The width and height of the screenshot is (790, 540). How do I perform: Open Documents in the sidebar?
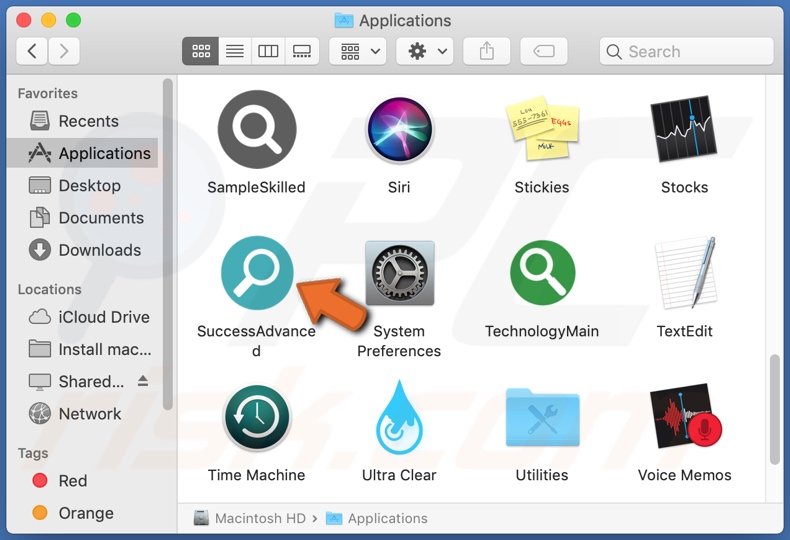click(84, 218)
